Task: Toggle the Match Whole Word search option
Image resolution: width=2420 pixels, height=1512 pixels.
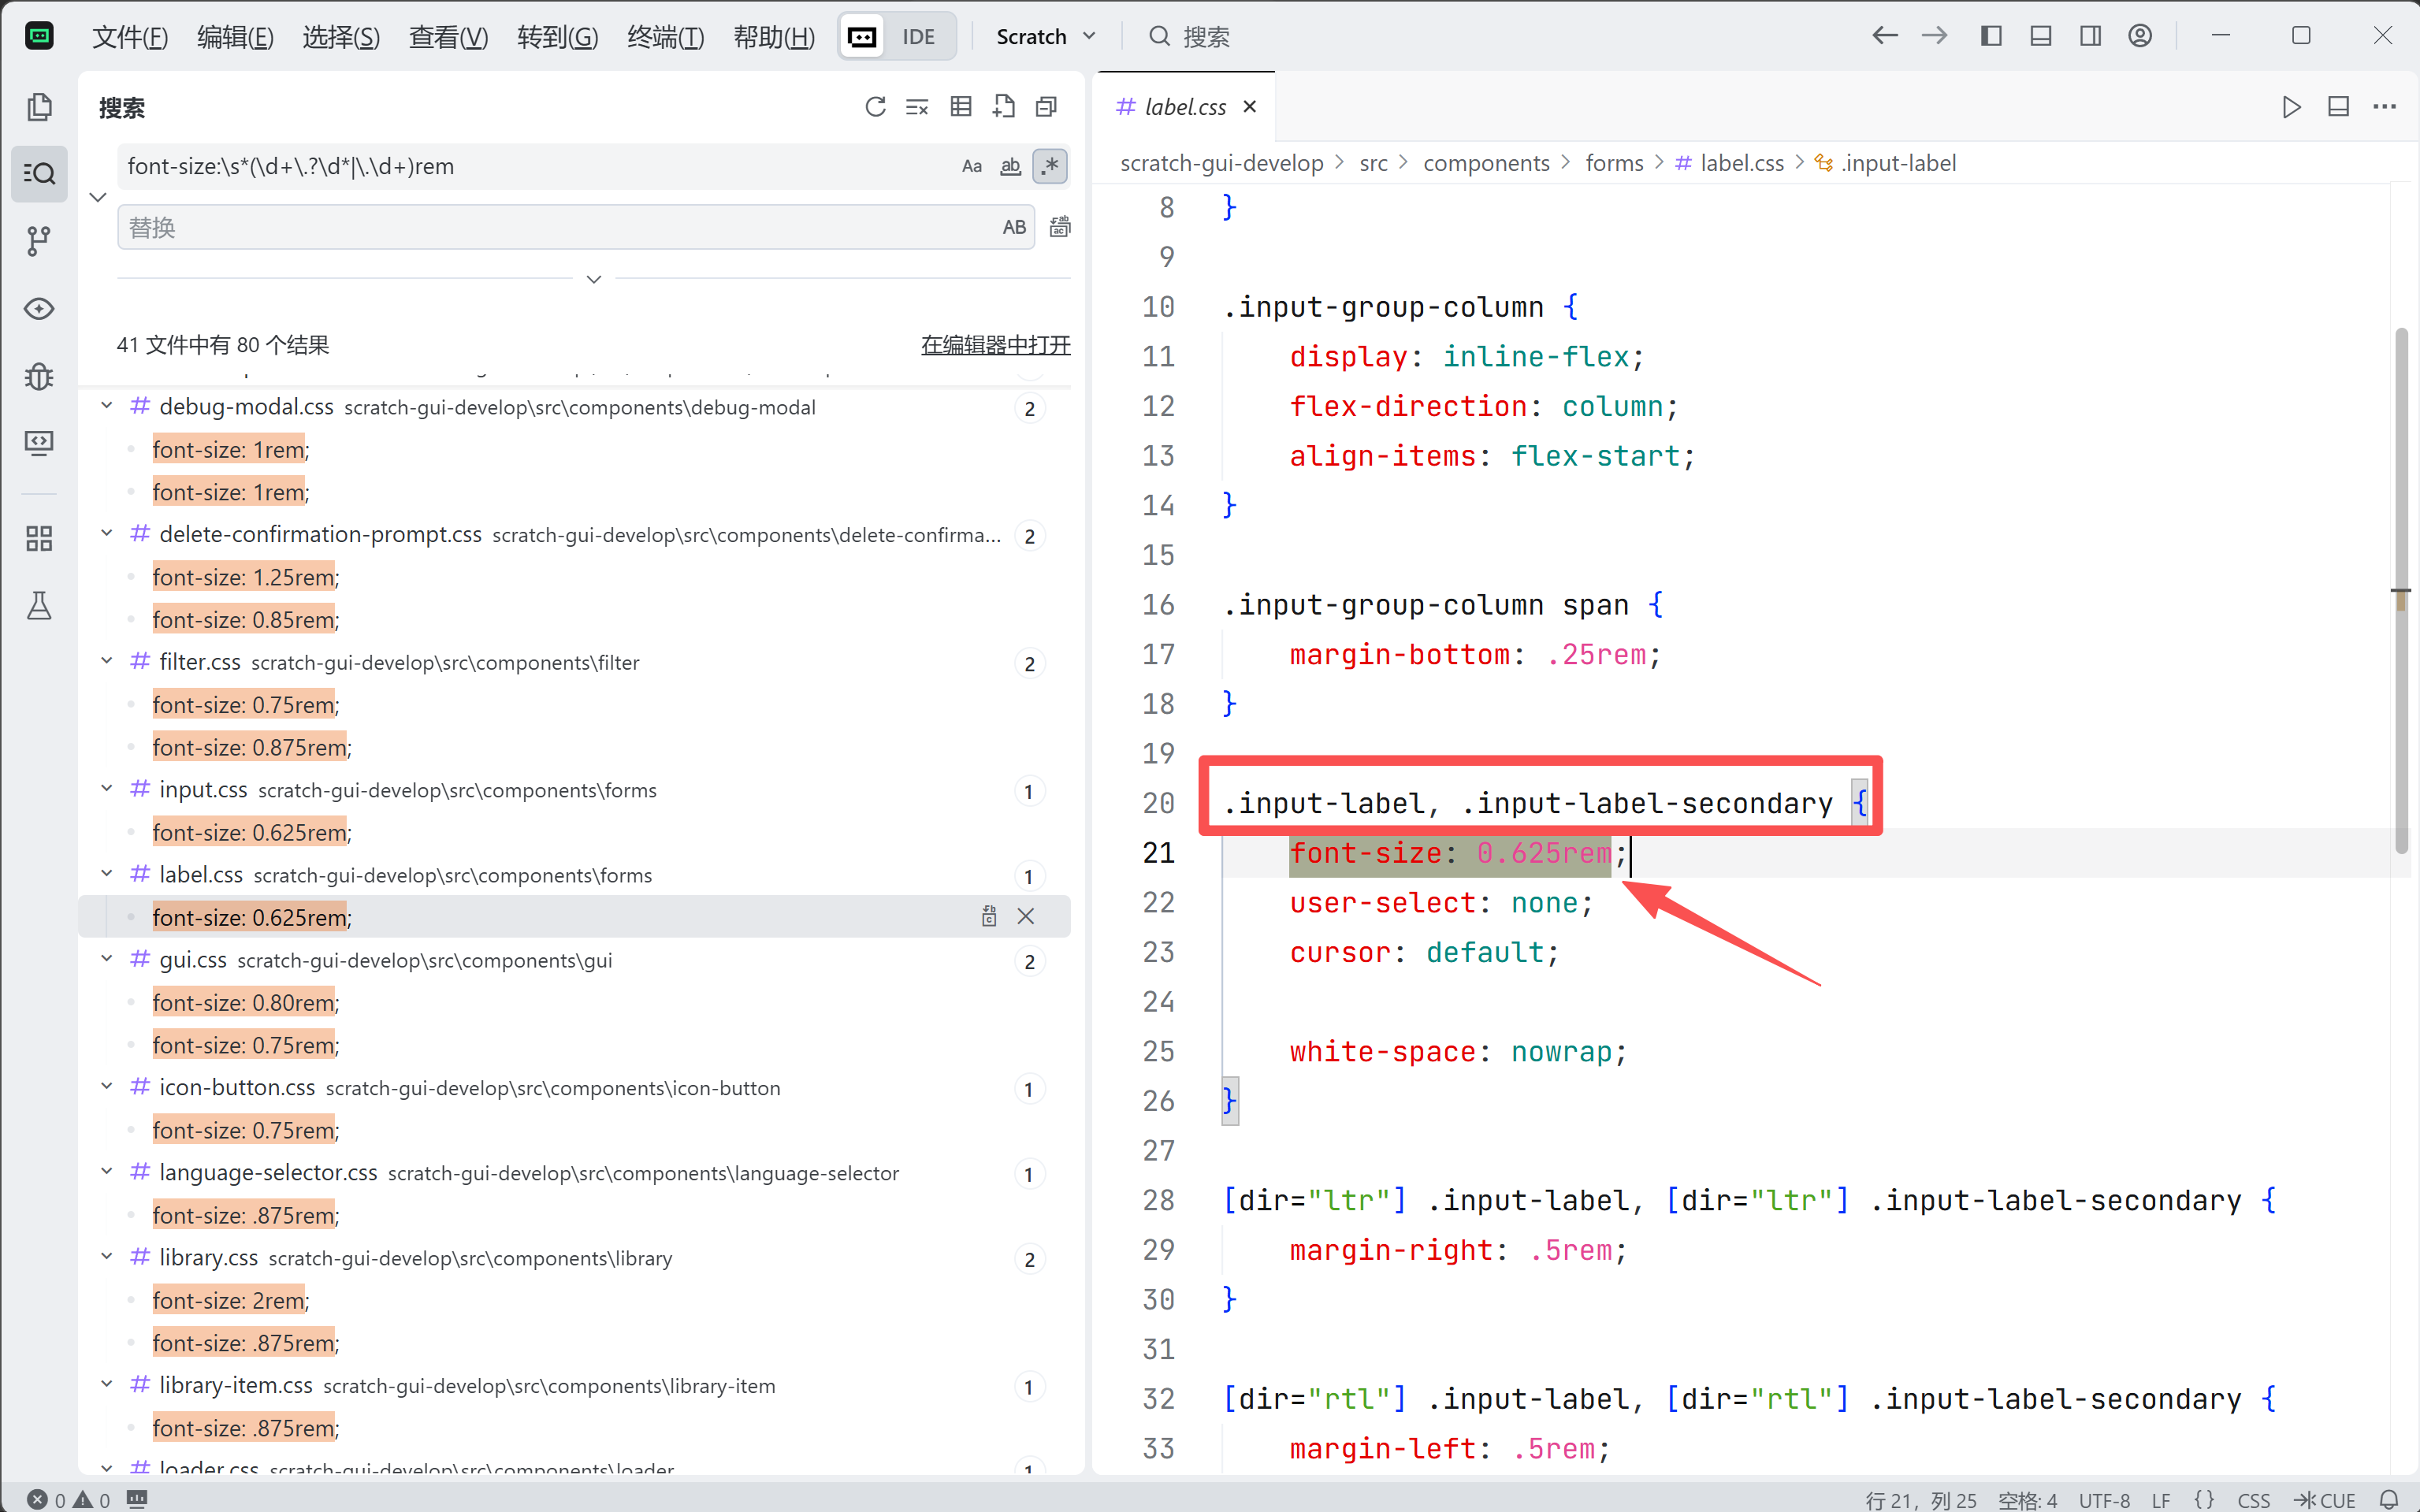Action: (1010, 166)
